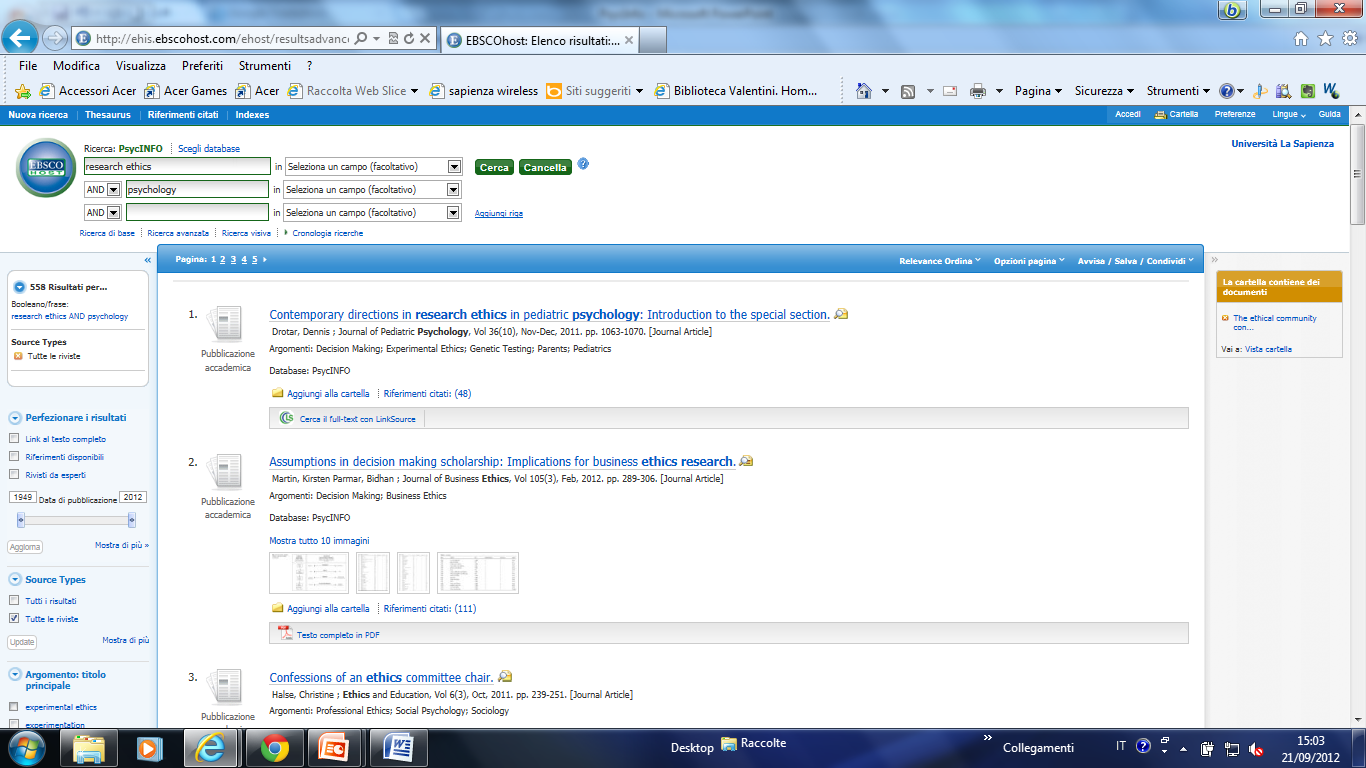Click the LinkSource icon in result 1
1366x768 pixels.
click(286, 418)
